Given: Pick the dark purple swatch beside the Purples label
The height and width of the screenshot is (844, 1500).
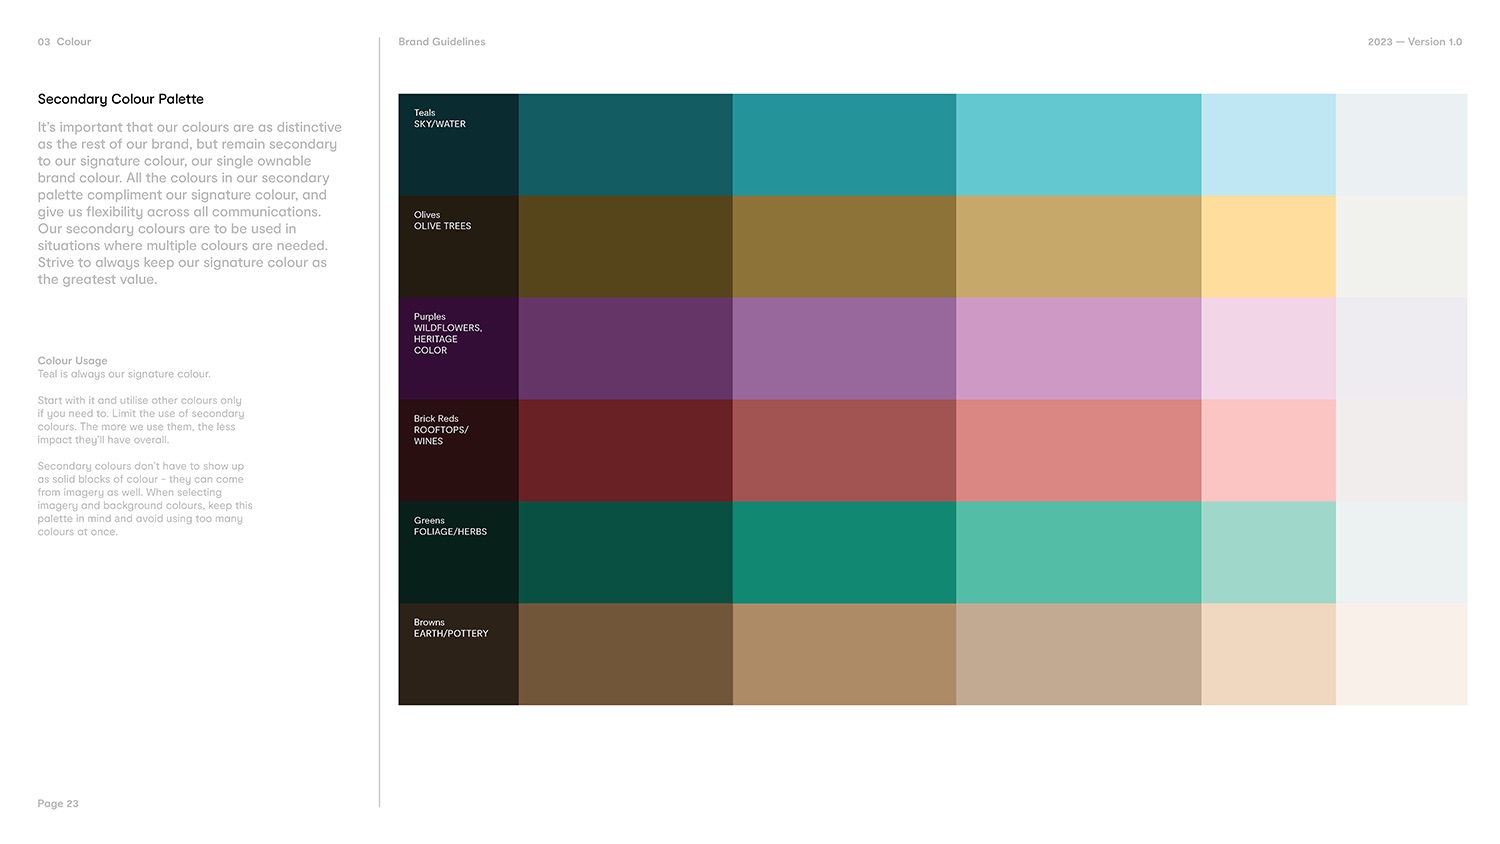Looking at the screenshot, I should (626, 348).
